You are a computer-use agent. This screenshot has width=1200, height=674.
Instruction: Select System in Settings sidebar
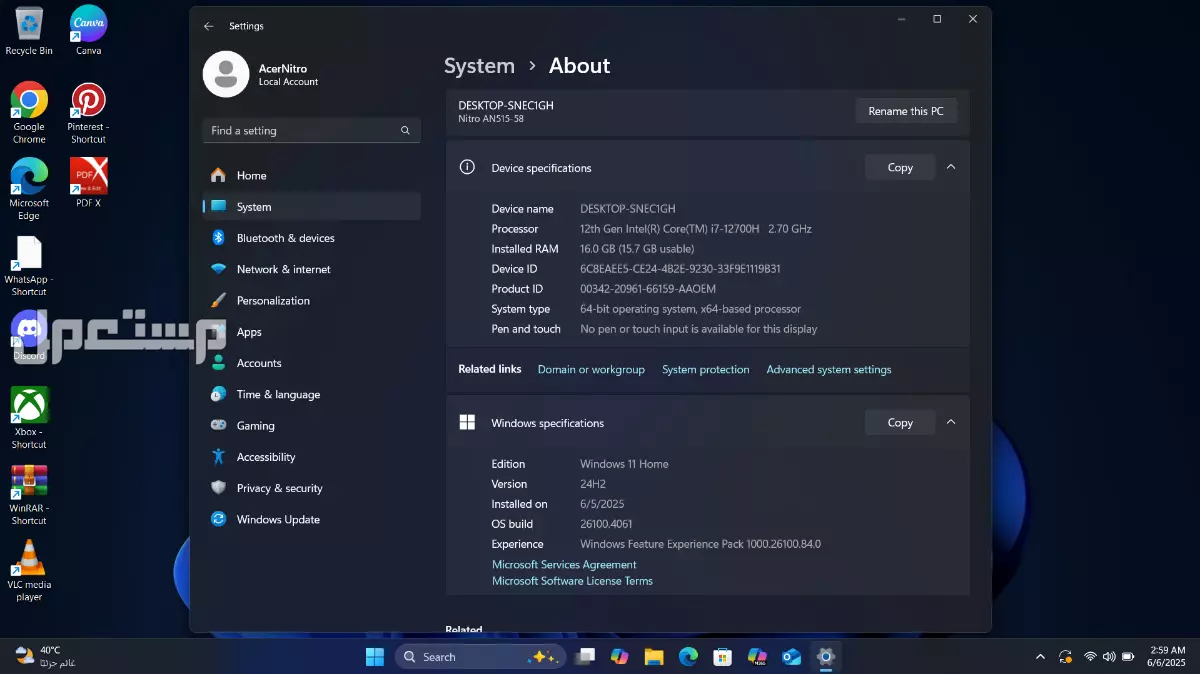coord(311,206)
